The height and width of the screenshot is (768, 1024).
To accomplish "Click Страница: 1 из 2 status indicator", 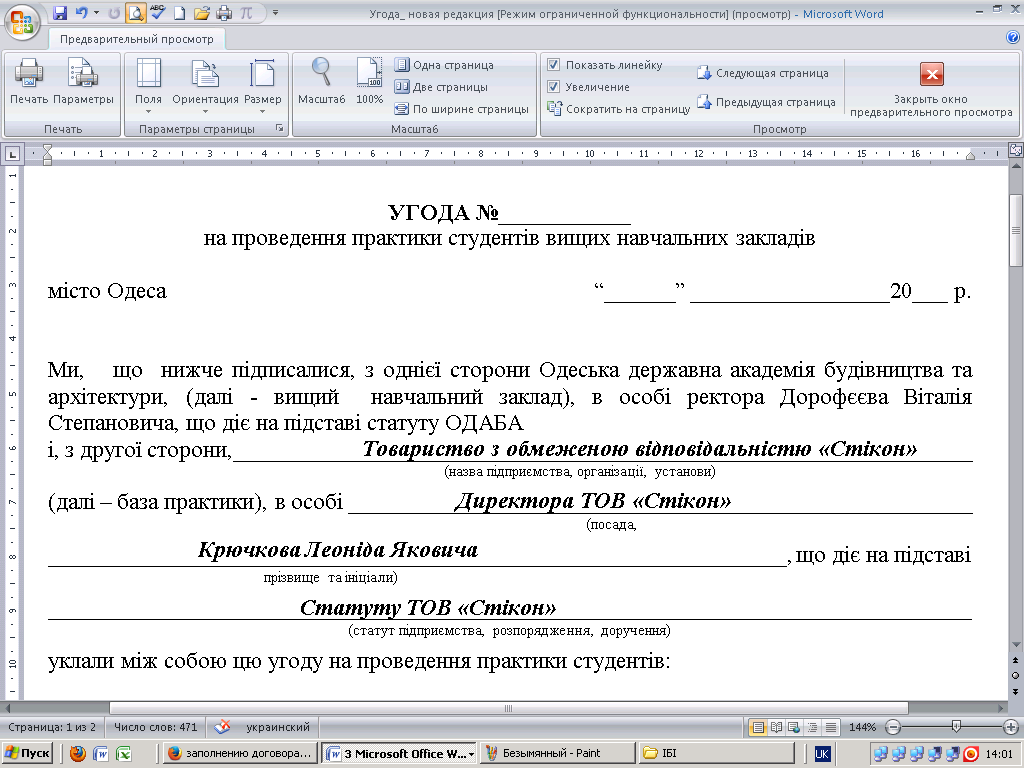I will tap(52, 727).
